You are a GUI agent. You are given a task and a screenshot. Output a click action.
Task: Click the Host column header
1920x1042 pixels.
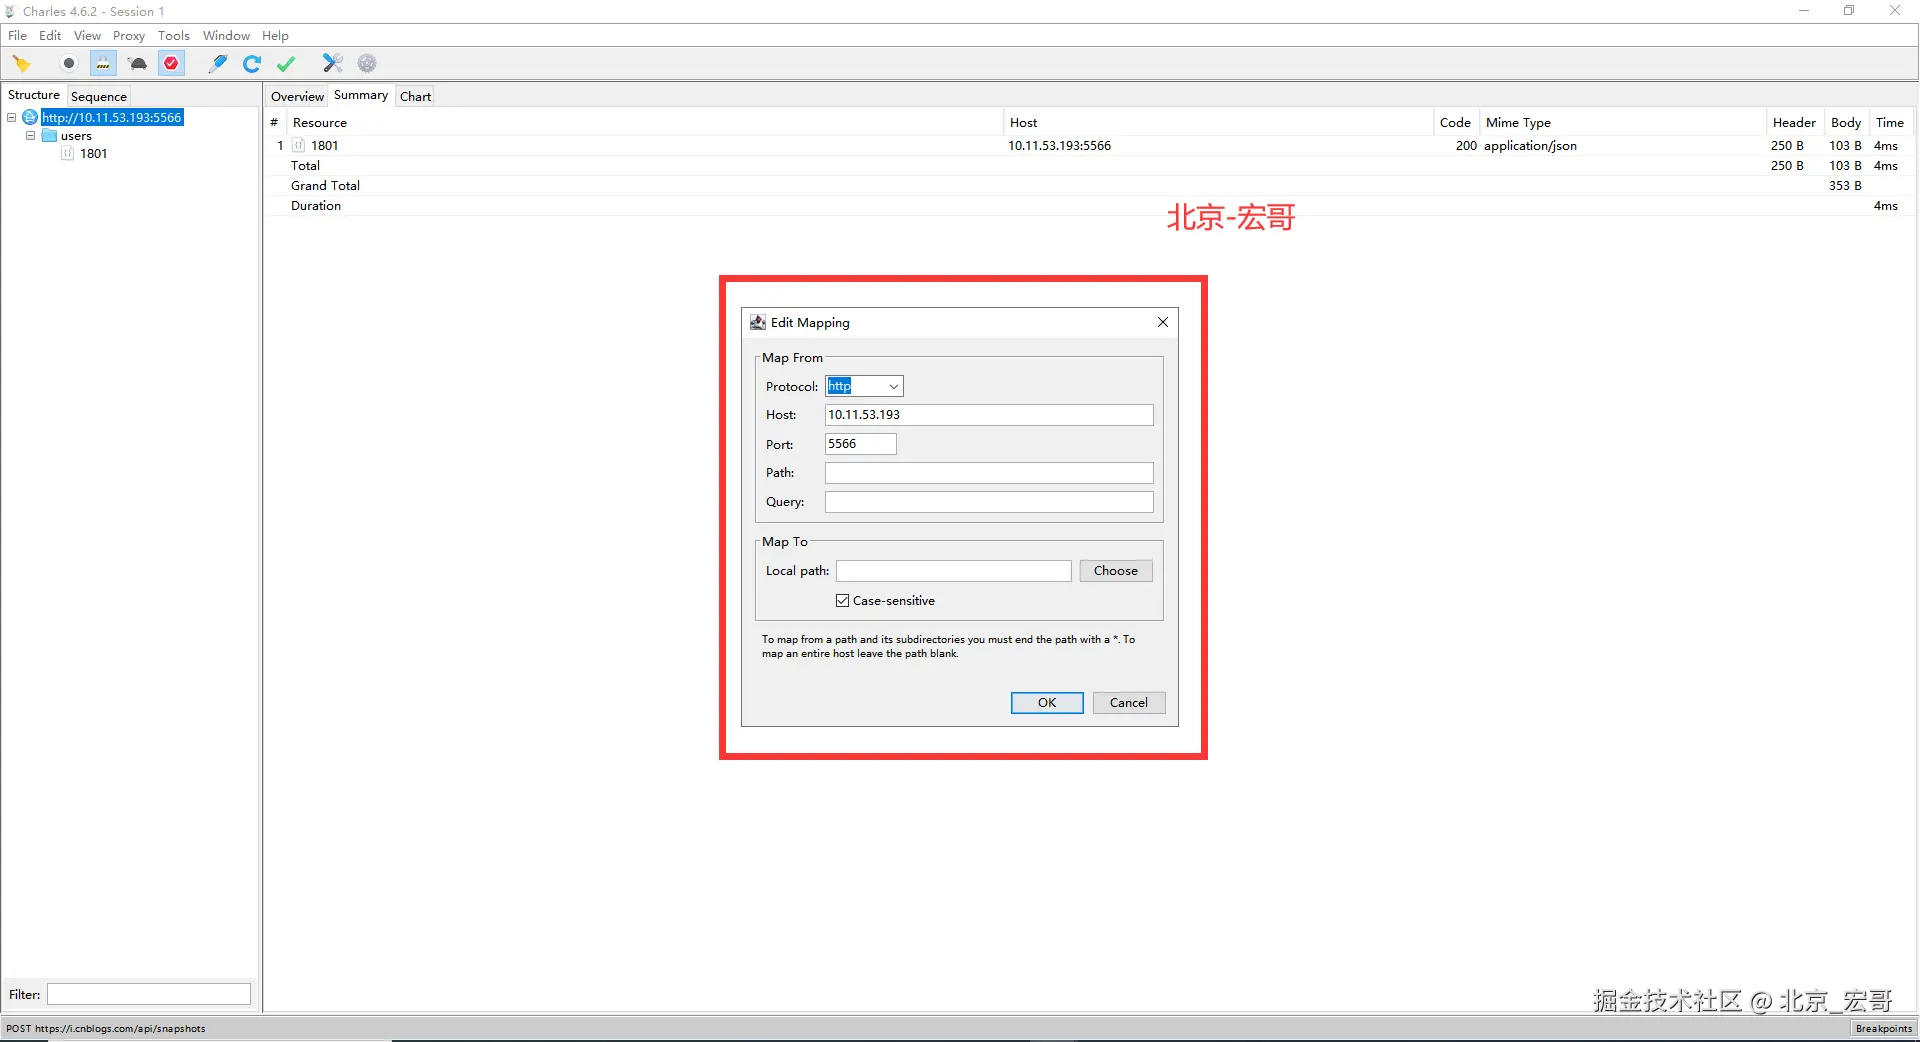coord(1218,123)
